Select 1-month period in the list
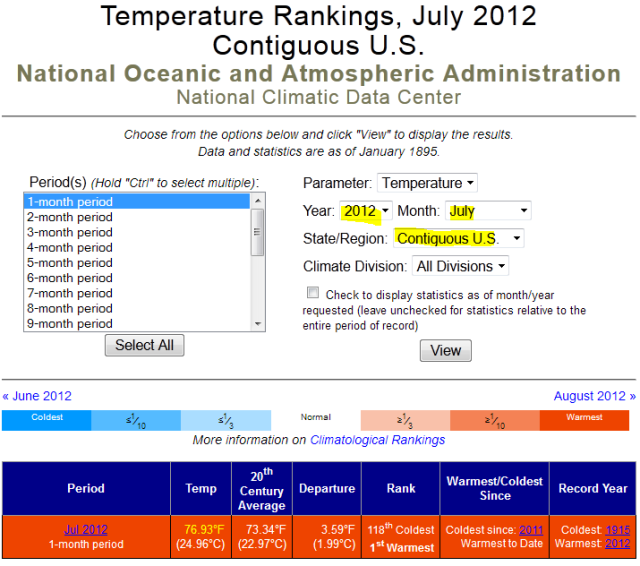 [137, 202]
